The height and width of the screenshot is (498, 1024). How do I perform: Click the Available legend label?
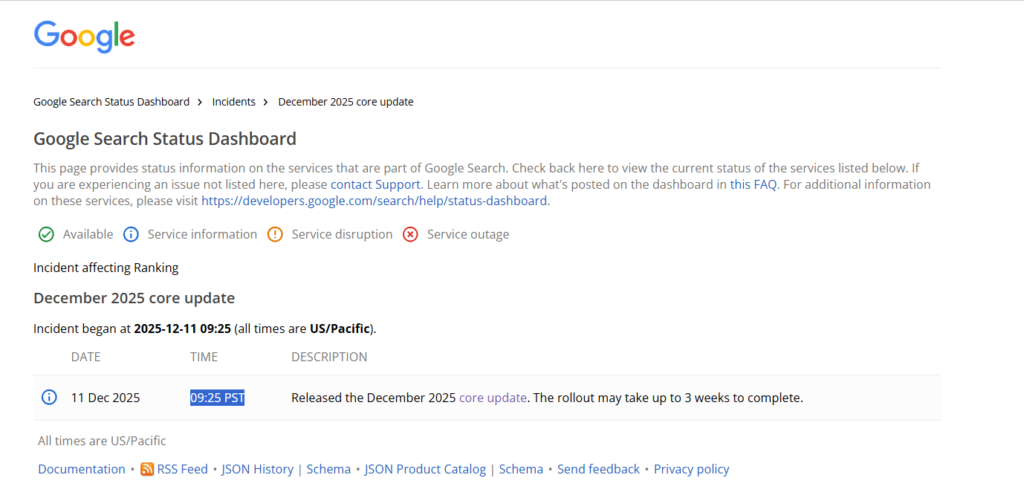[88, 234]
